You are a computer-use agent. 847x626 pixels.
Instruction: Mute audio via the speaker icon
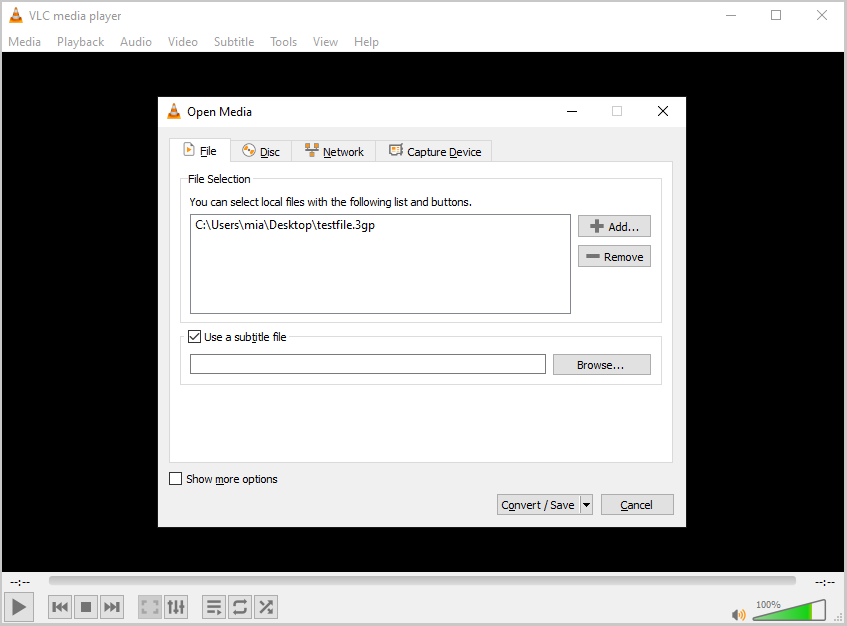pyautogui.click(x=738, y=615)
